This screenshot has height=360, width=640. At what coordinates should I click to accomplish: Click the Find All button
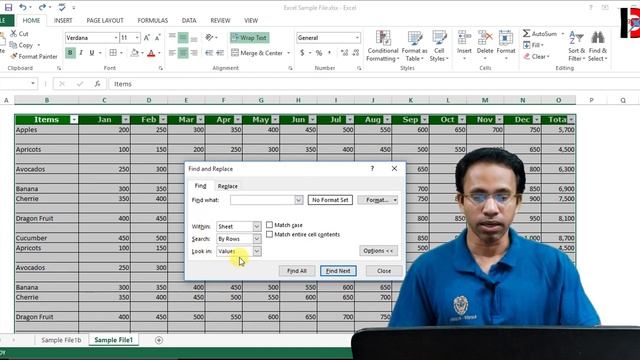(x=297, y=271)
